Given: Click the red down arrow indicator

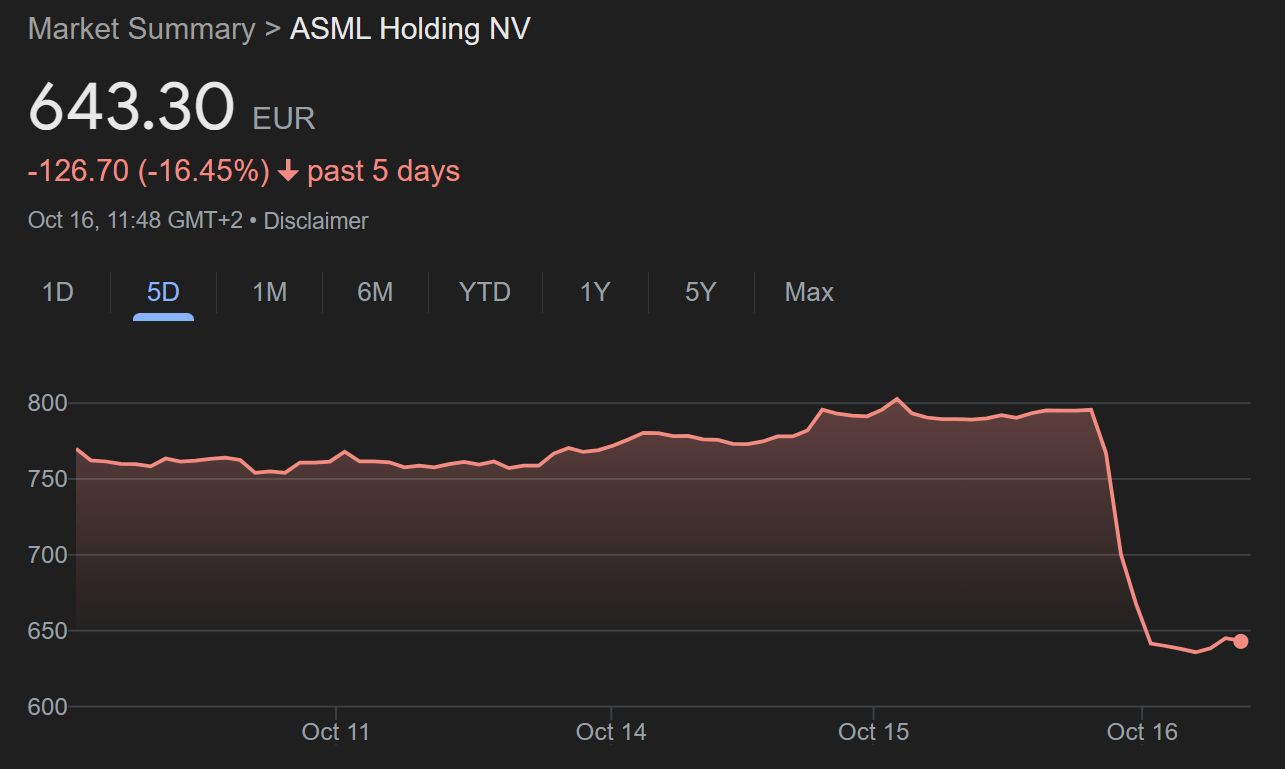Looking at the screenshot, I should click(289, 172).
